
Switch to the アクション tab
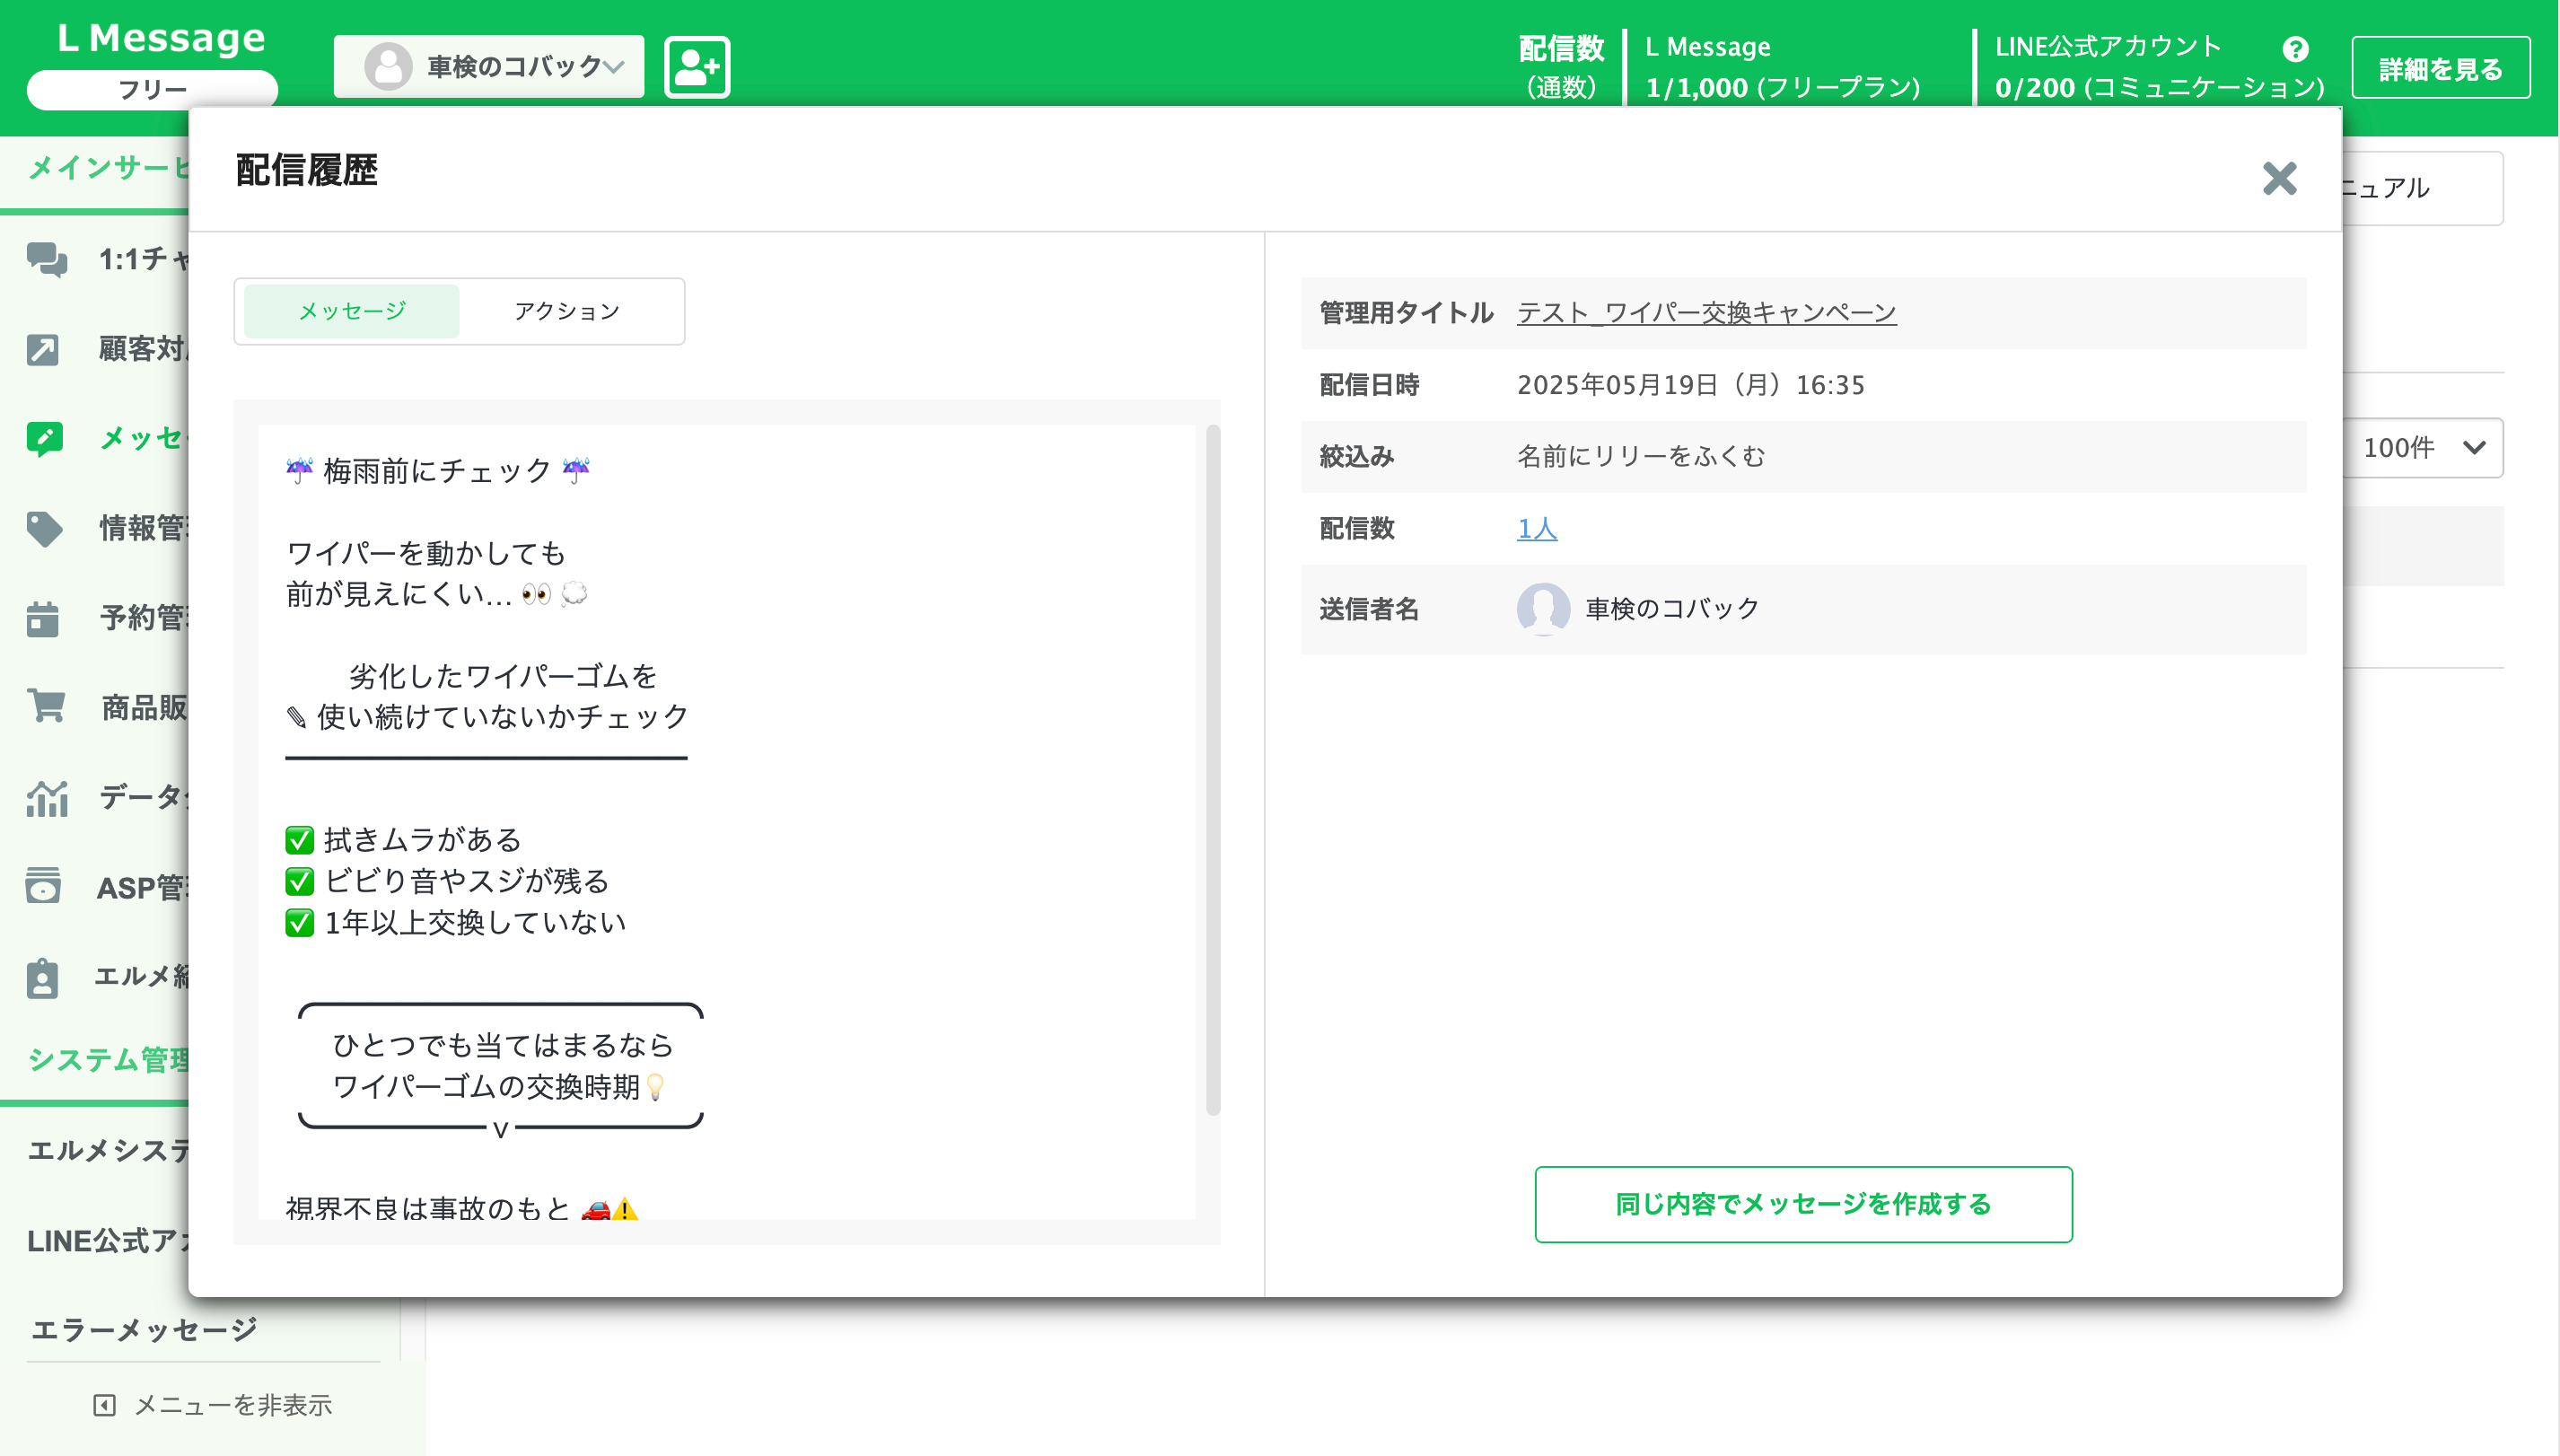pyautogui.click(x=567, y=311)
